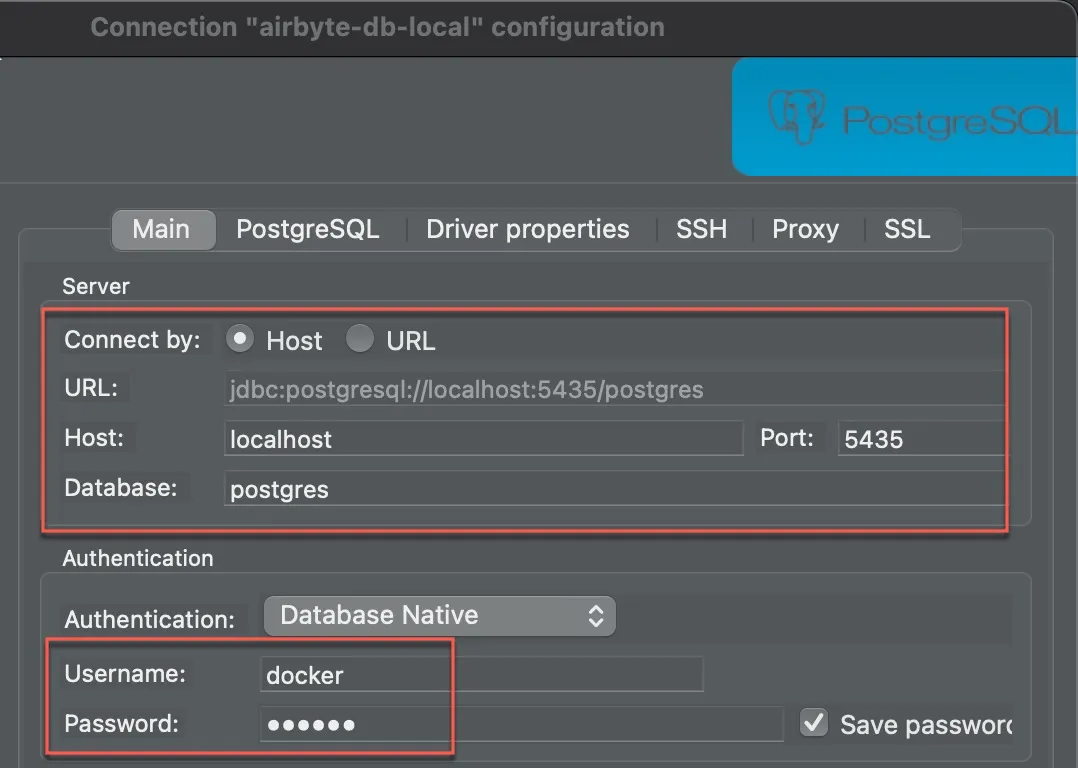Click the "Database:" label
The height and width of the screenshot is (768, 1078).
click(120, 488)
